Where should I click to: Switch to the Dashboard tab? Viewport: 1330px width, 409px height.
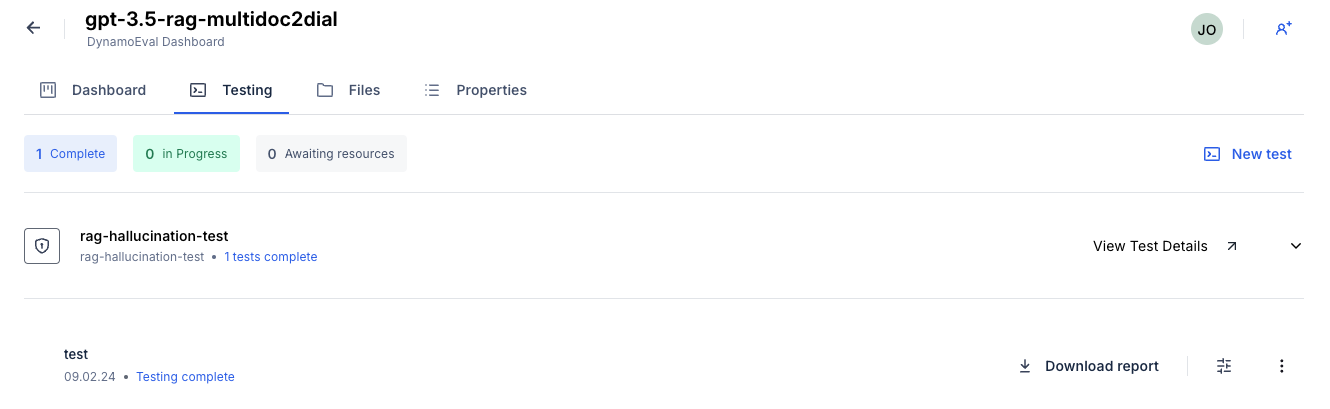point(93,90)
